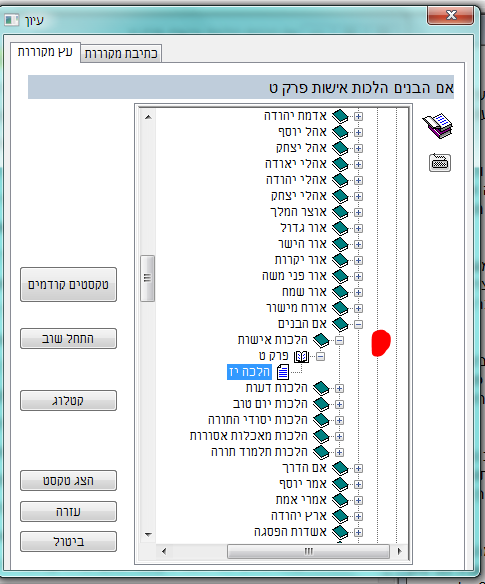485x584 pixels.
Task: Click the vertical scrollbar thumb of the tree
Action: point(148,278)
